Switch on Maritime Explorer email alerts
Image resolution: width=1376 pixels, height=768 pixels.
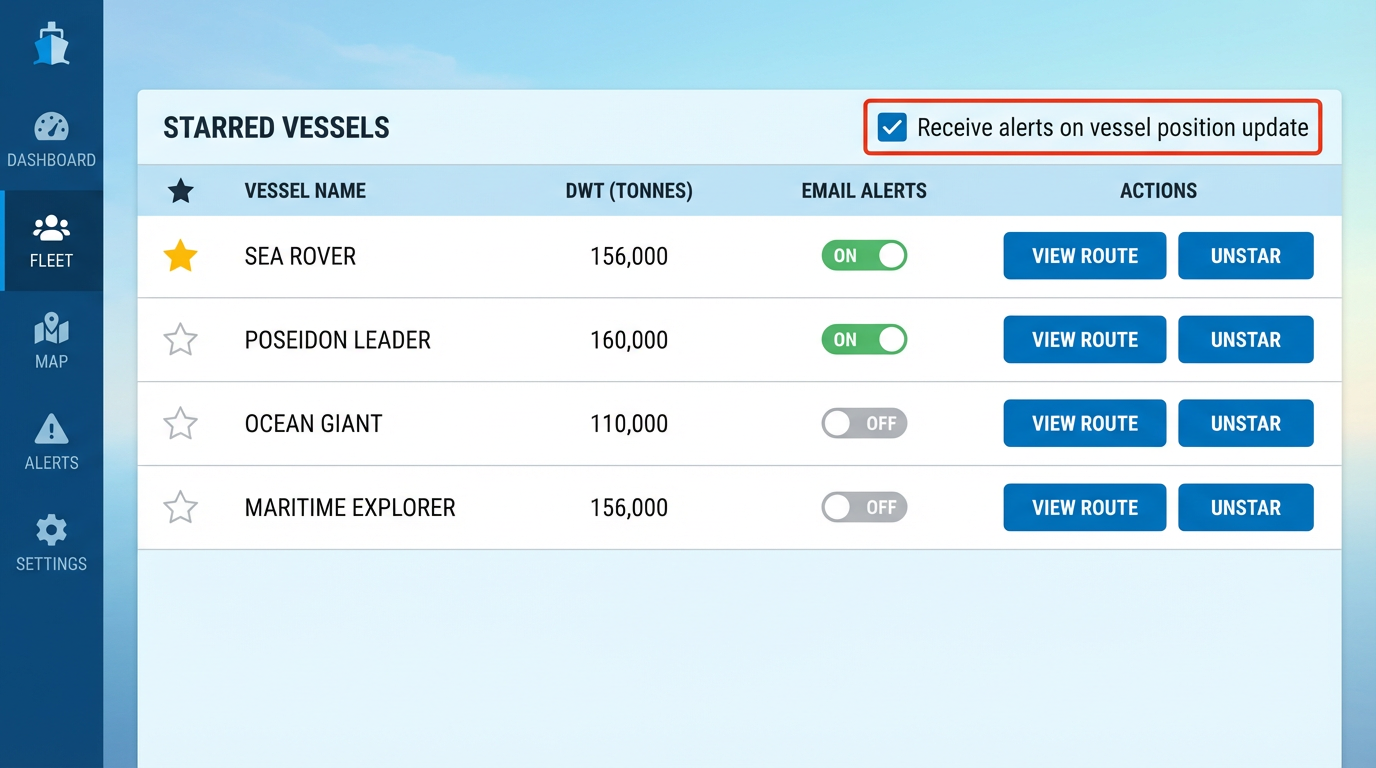tap(864, 508)
